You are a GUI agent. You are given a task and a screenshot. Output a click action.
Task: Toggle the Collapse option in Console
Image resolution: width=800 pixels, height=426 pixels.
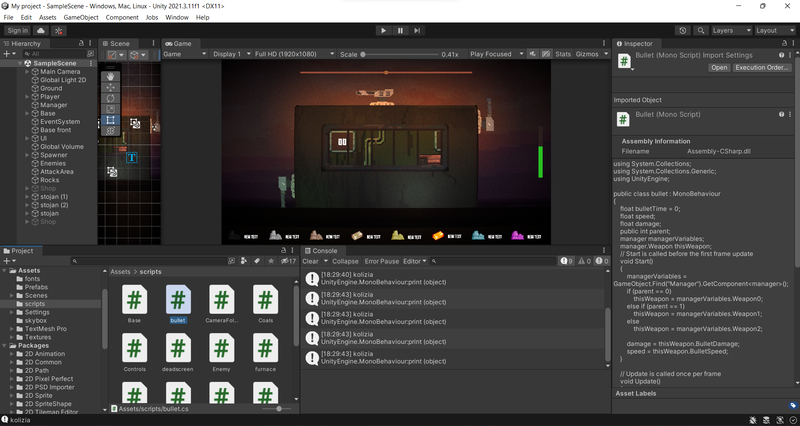tap(345, 261)
